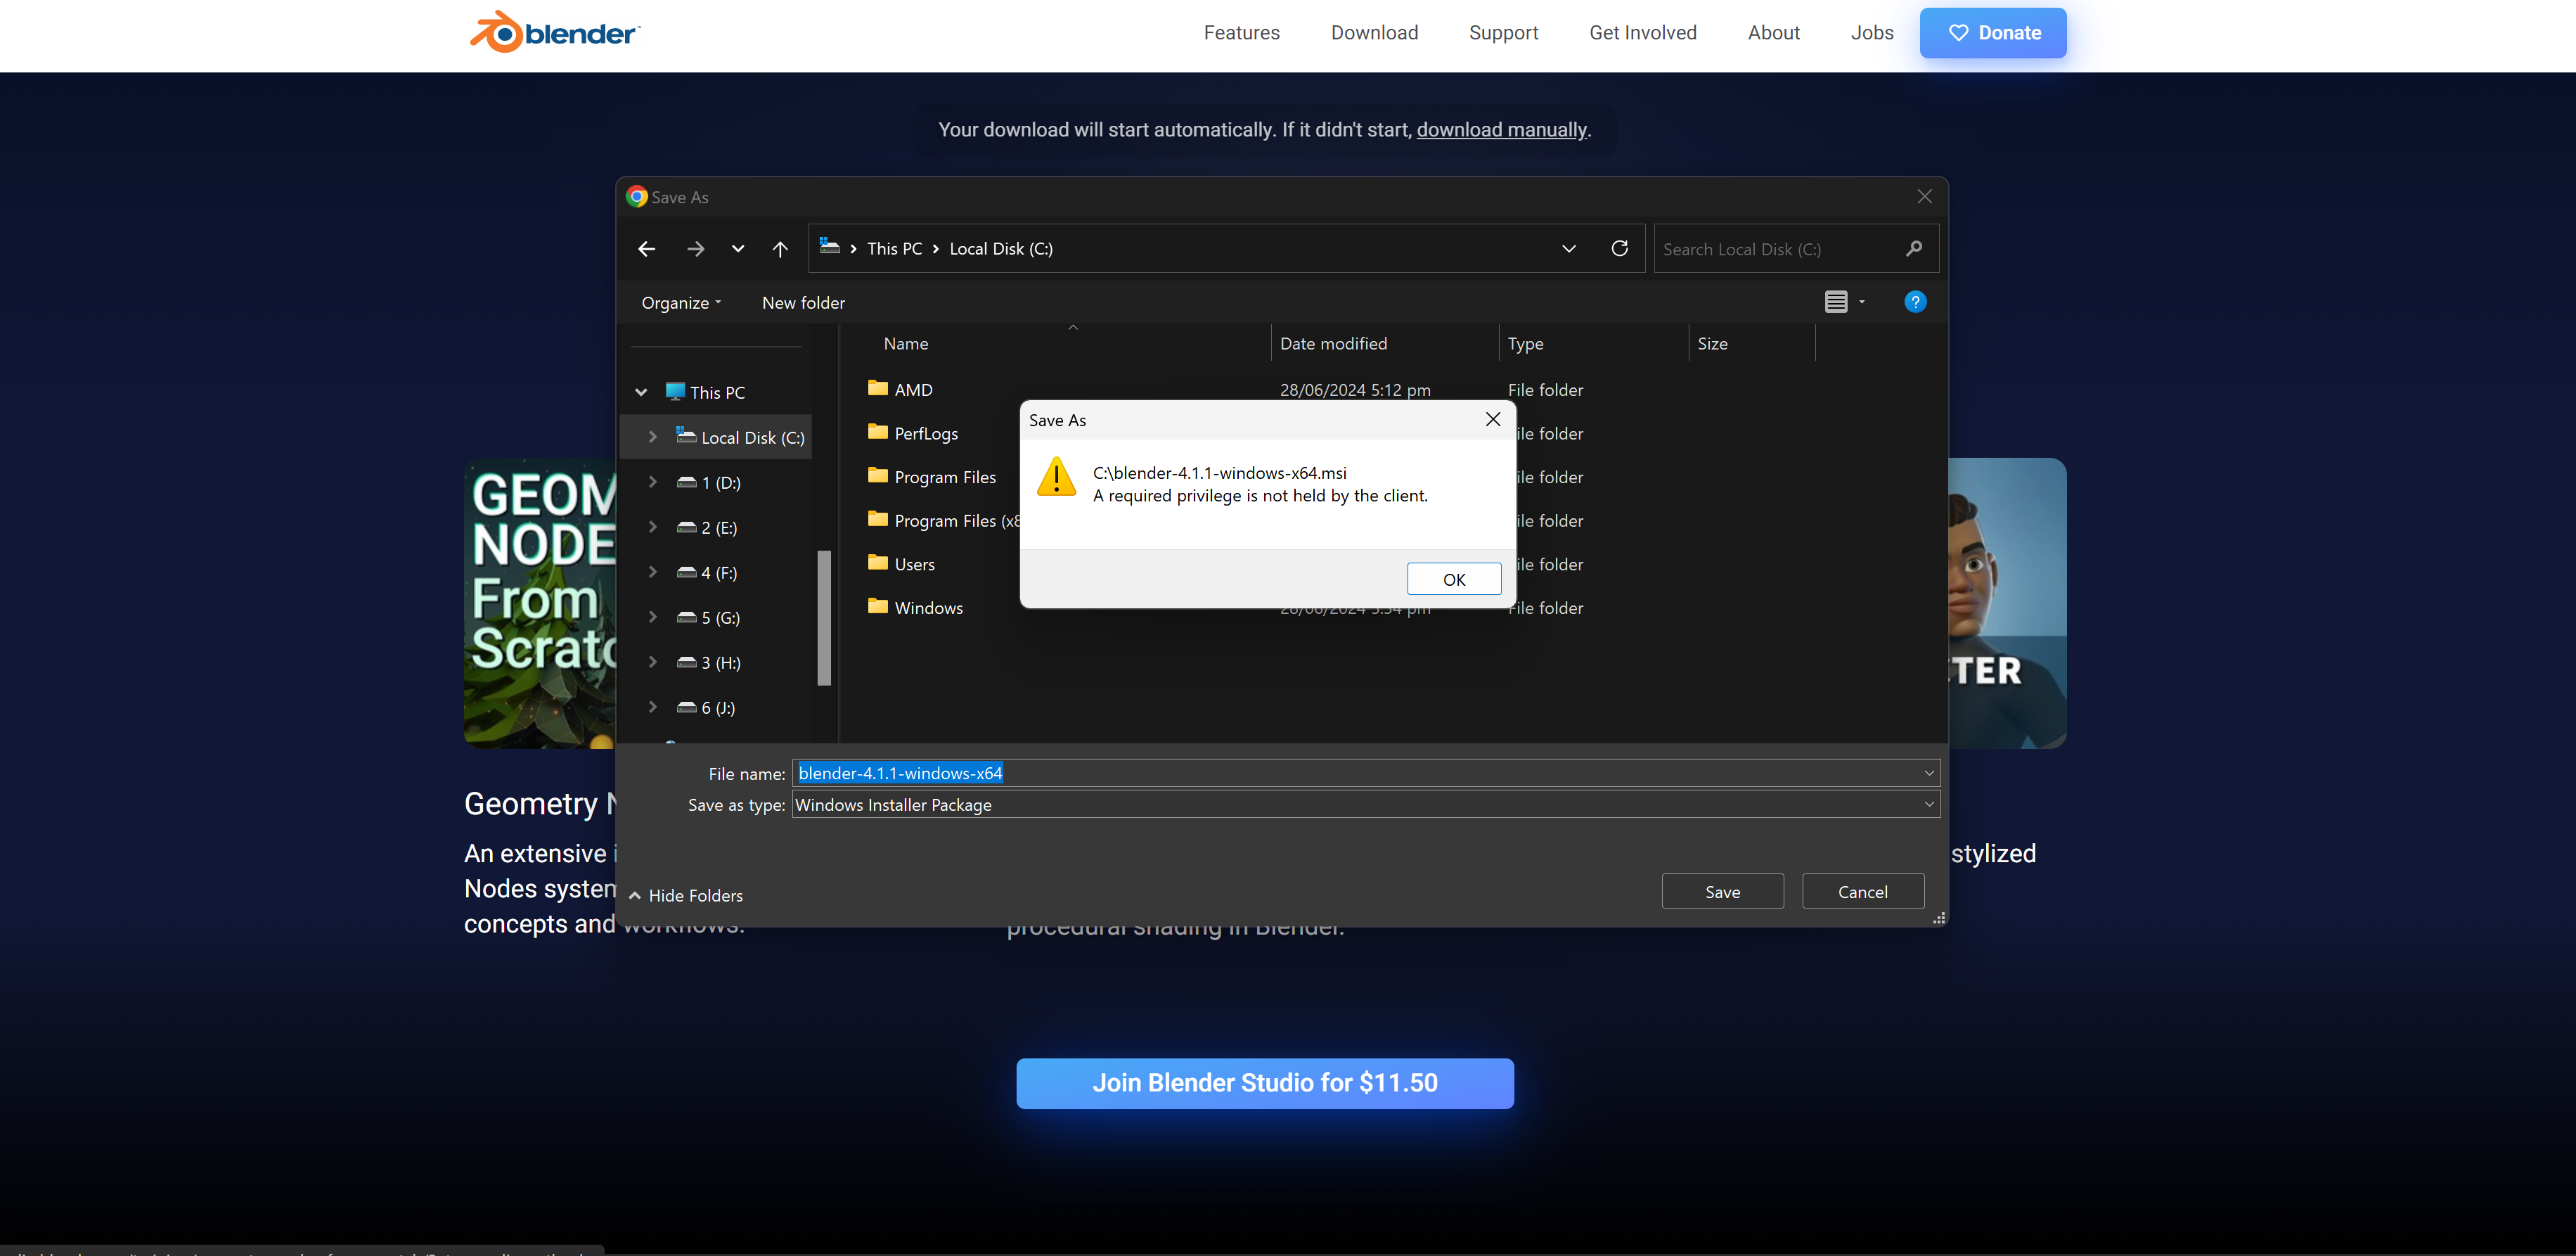Open the Save as type combo box
This screenshot has height=1256, width=2576.
[x=1366, y=805]
